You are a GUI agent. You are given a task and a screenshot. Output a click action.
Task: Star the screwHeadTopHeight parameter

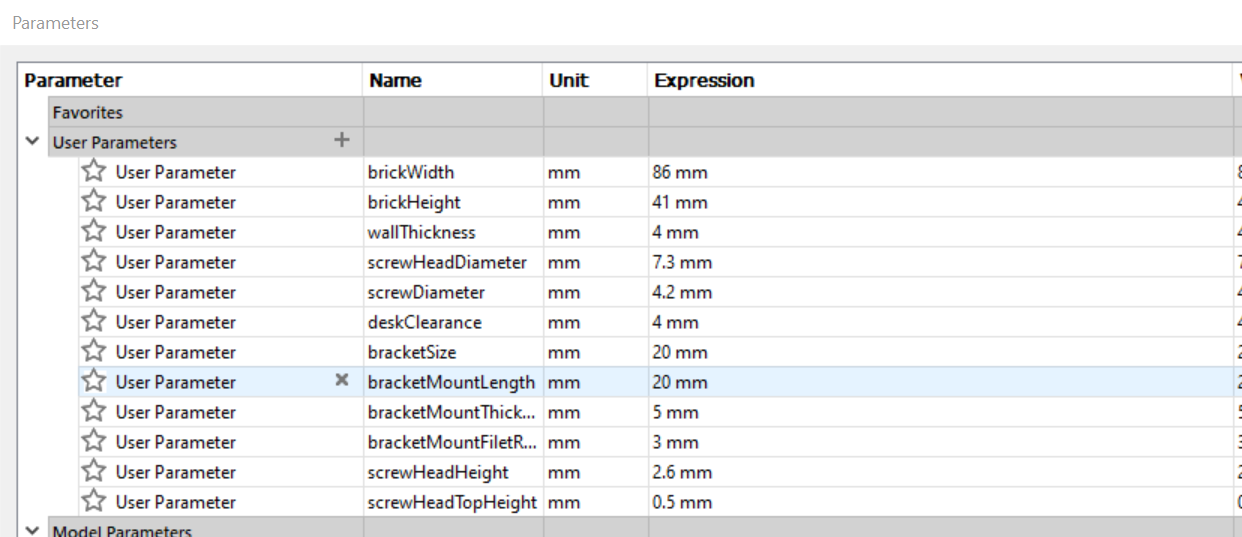tap(94, 501)
